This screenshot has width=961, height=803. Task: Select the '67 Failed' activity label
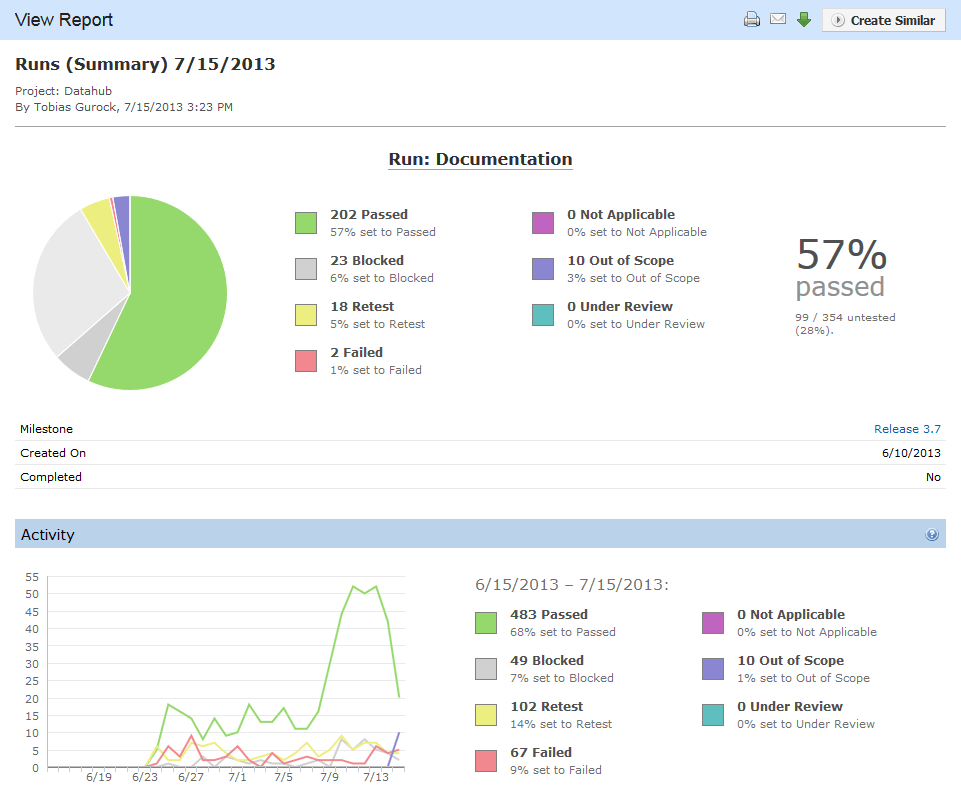point(541,752)
